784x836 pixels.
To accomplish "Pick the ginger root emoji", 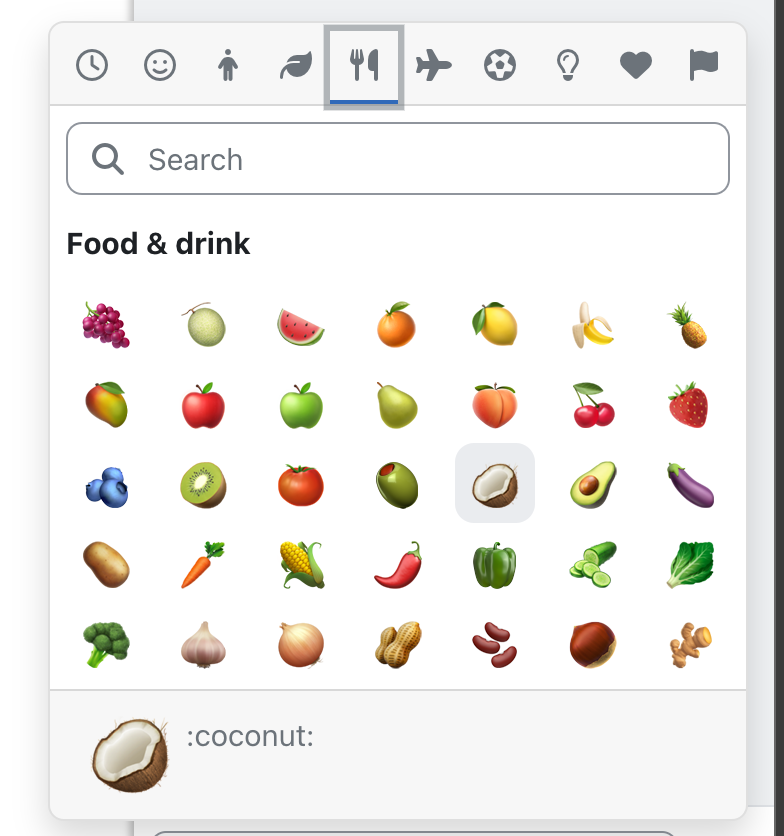I will pos(690,644).
